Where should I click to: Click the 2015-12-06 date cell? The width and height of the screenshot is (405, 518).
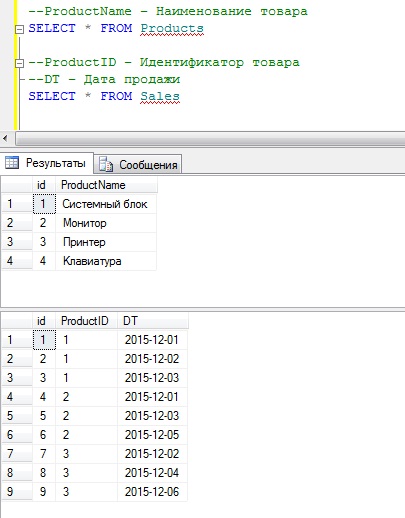click(x=152, y=491)
